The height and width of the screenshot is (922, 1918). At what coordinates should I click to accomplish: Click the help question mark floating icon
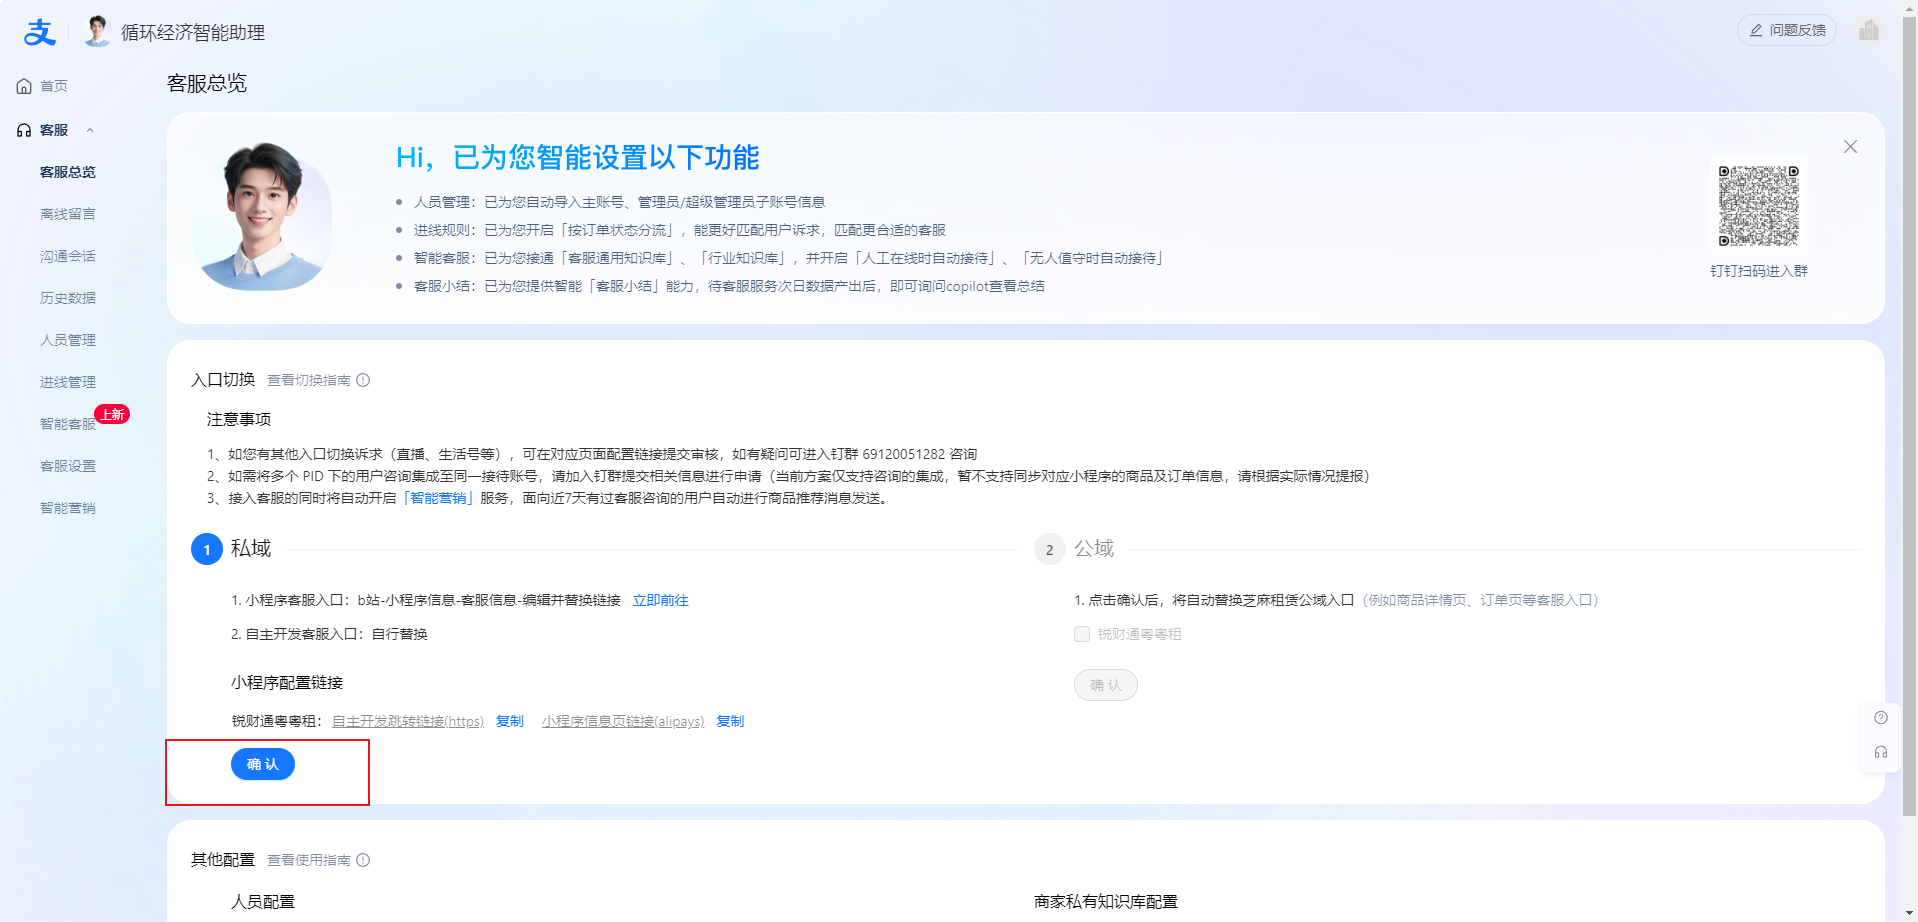[x=1880, y=718]
